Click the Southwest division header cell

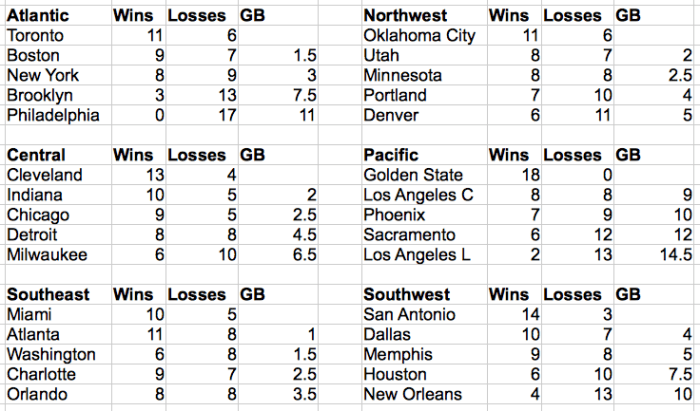407,295
